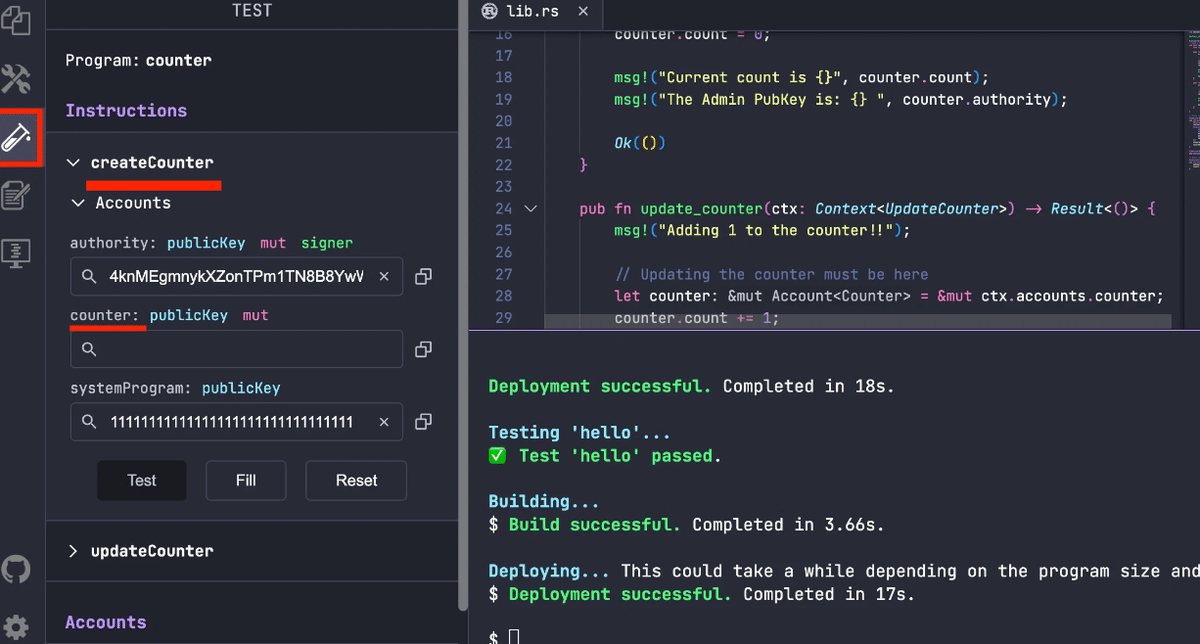This screenshot has width=1200, height=644.
Task: Open the Tutorials sidebar icon
Action: click(x=16, y=195)
